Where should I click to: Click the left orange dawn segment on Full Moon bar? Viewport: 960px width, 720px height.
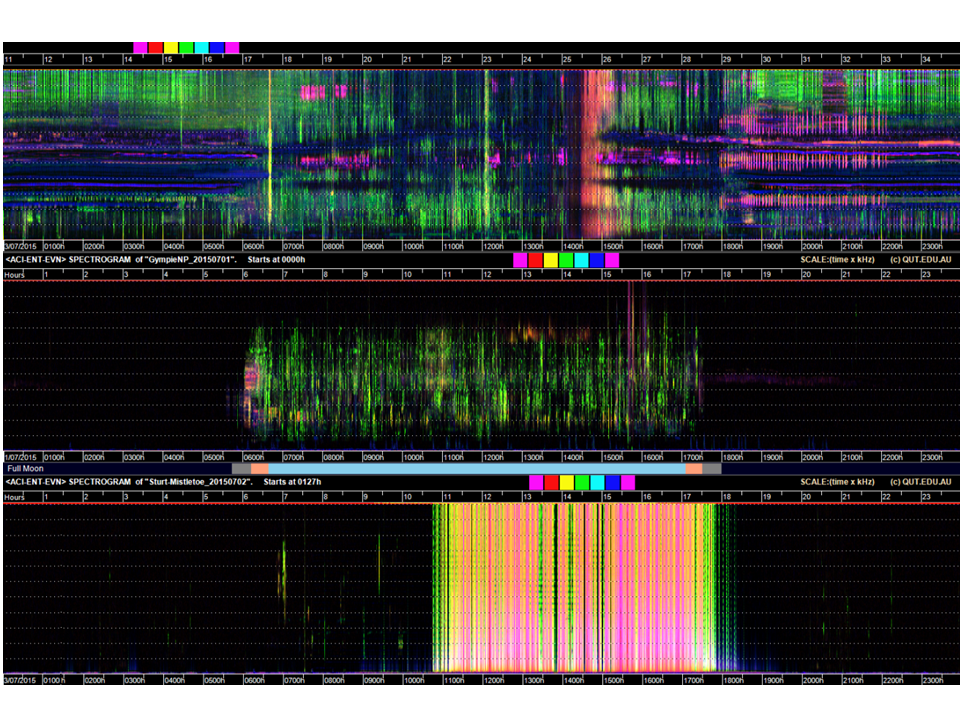click(260, 468)
